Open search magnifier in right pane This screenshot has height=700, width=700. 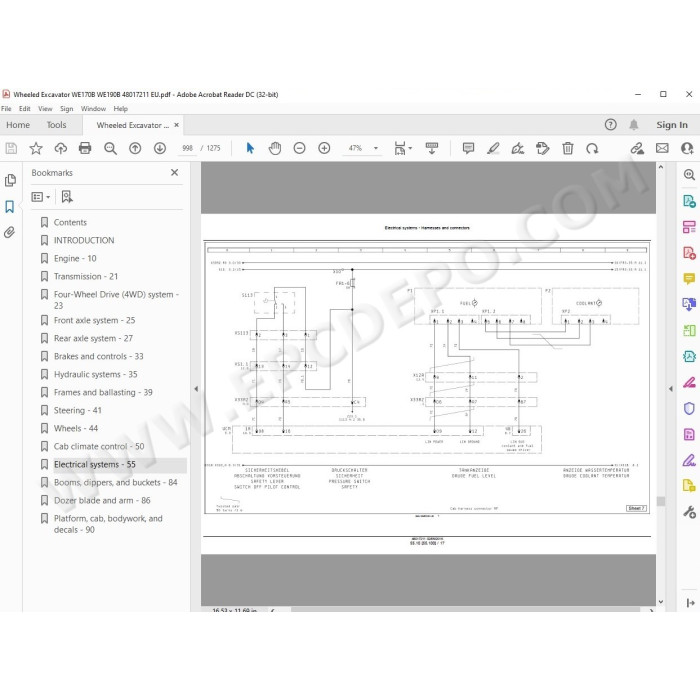coord(689,175)
